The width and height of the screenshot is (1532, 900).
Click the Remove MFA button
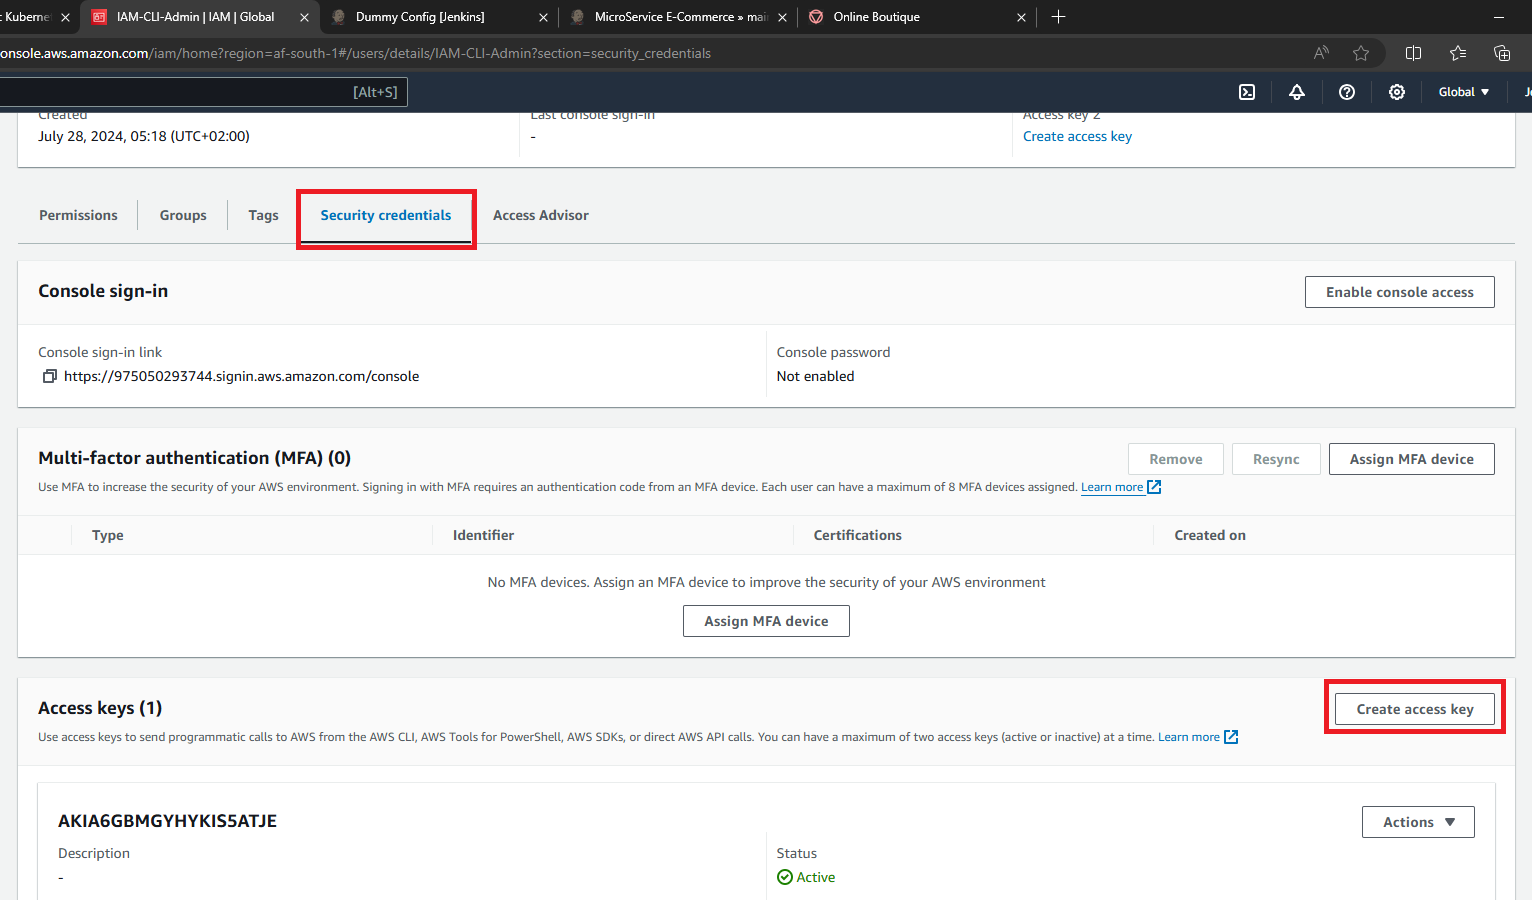(x=1176, y=459)
